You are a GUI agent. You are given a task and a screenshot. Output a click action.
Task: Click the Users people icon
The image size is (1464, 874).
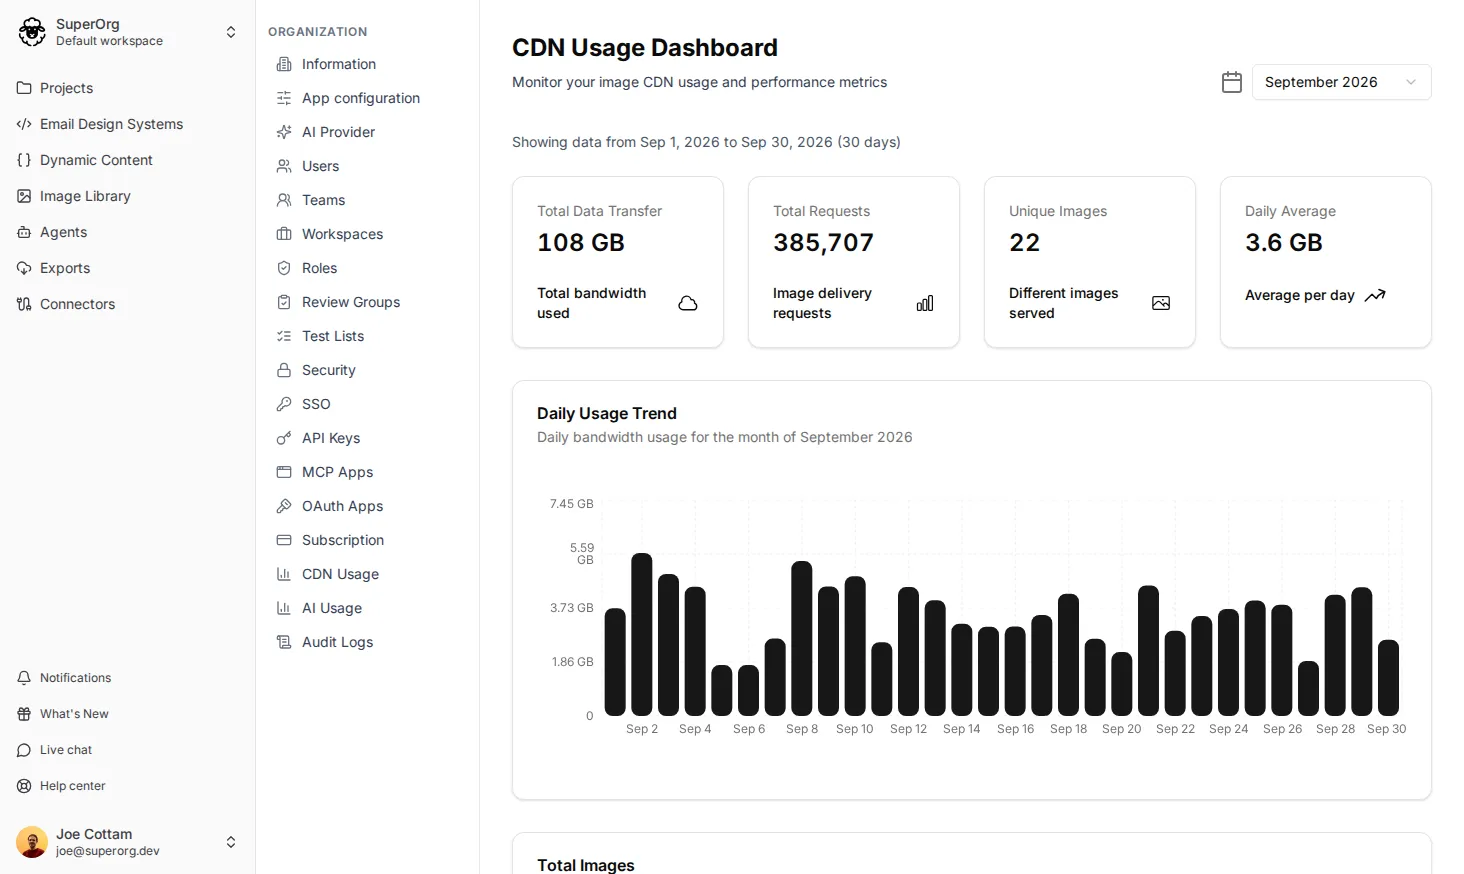coord(284,166)
